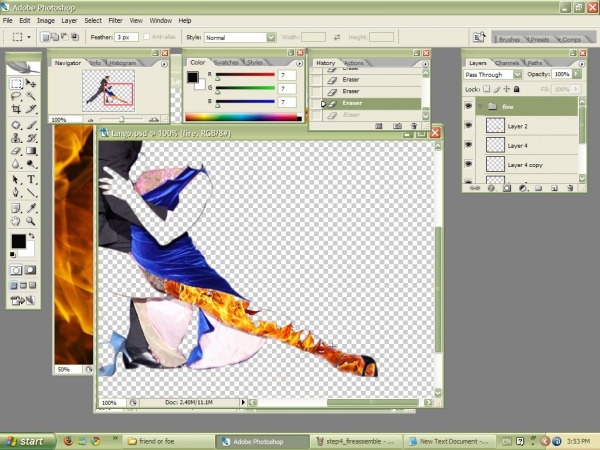This screenshot has height=450, width=600.
Task: Open the Windows start menu
Action: pyautogui.click(x=27, y=442)
